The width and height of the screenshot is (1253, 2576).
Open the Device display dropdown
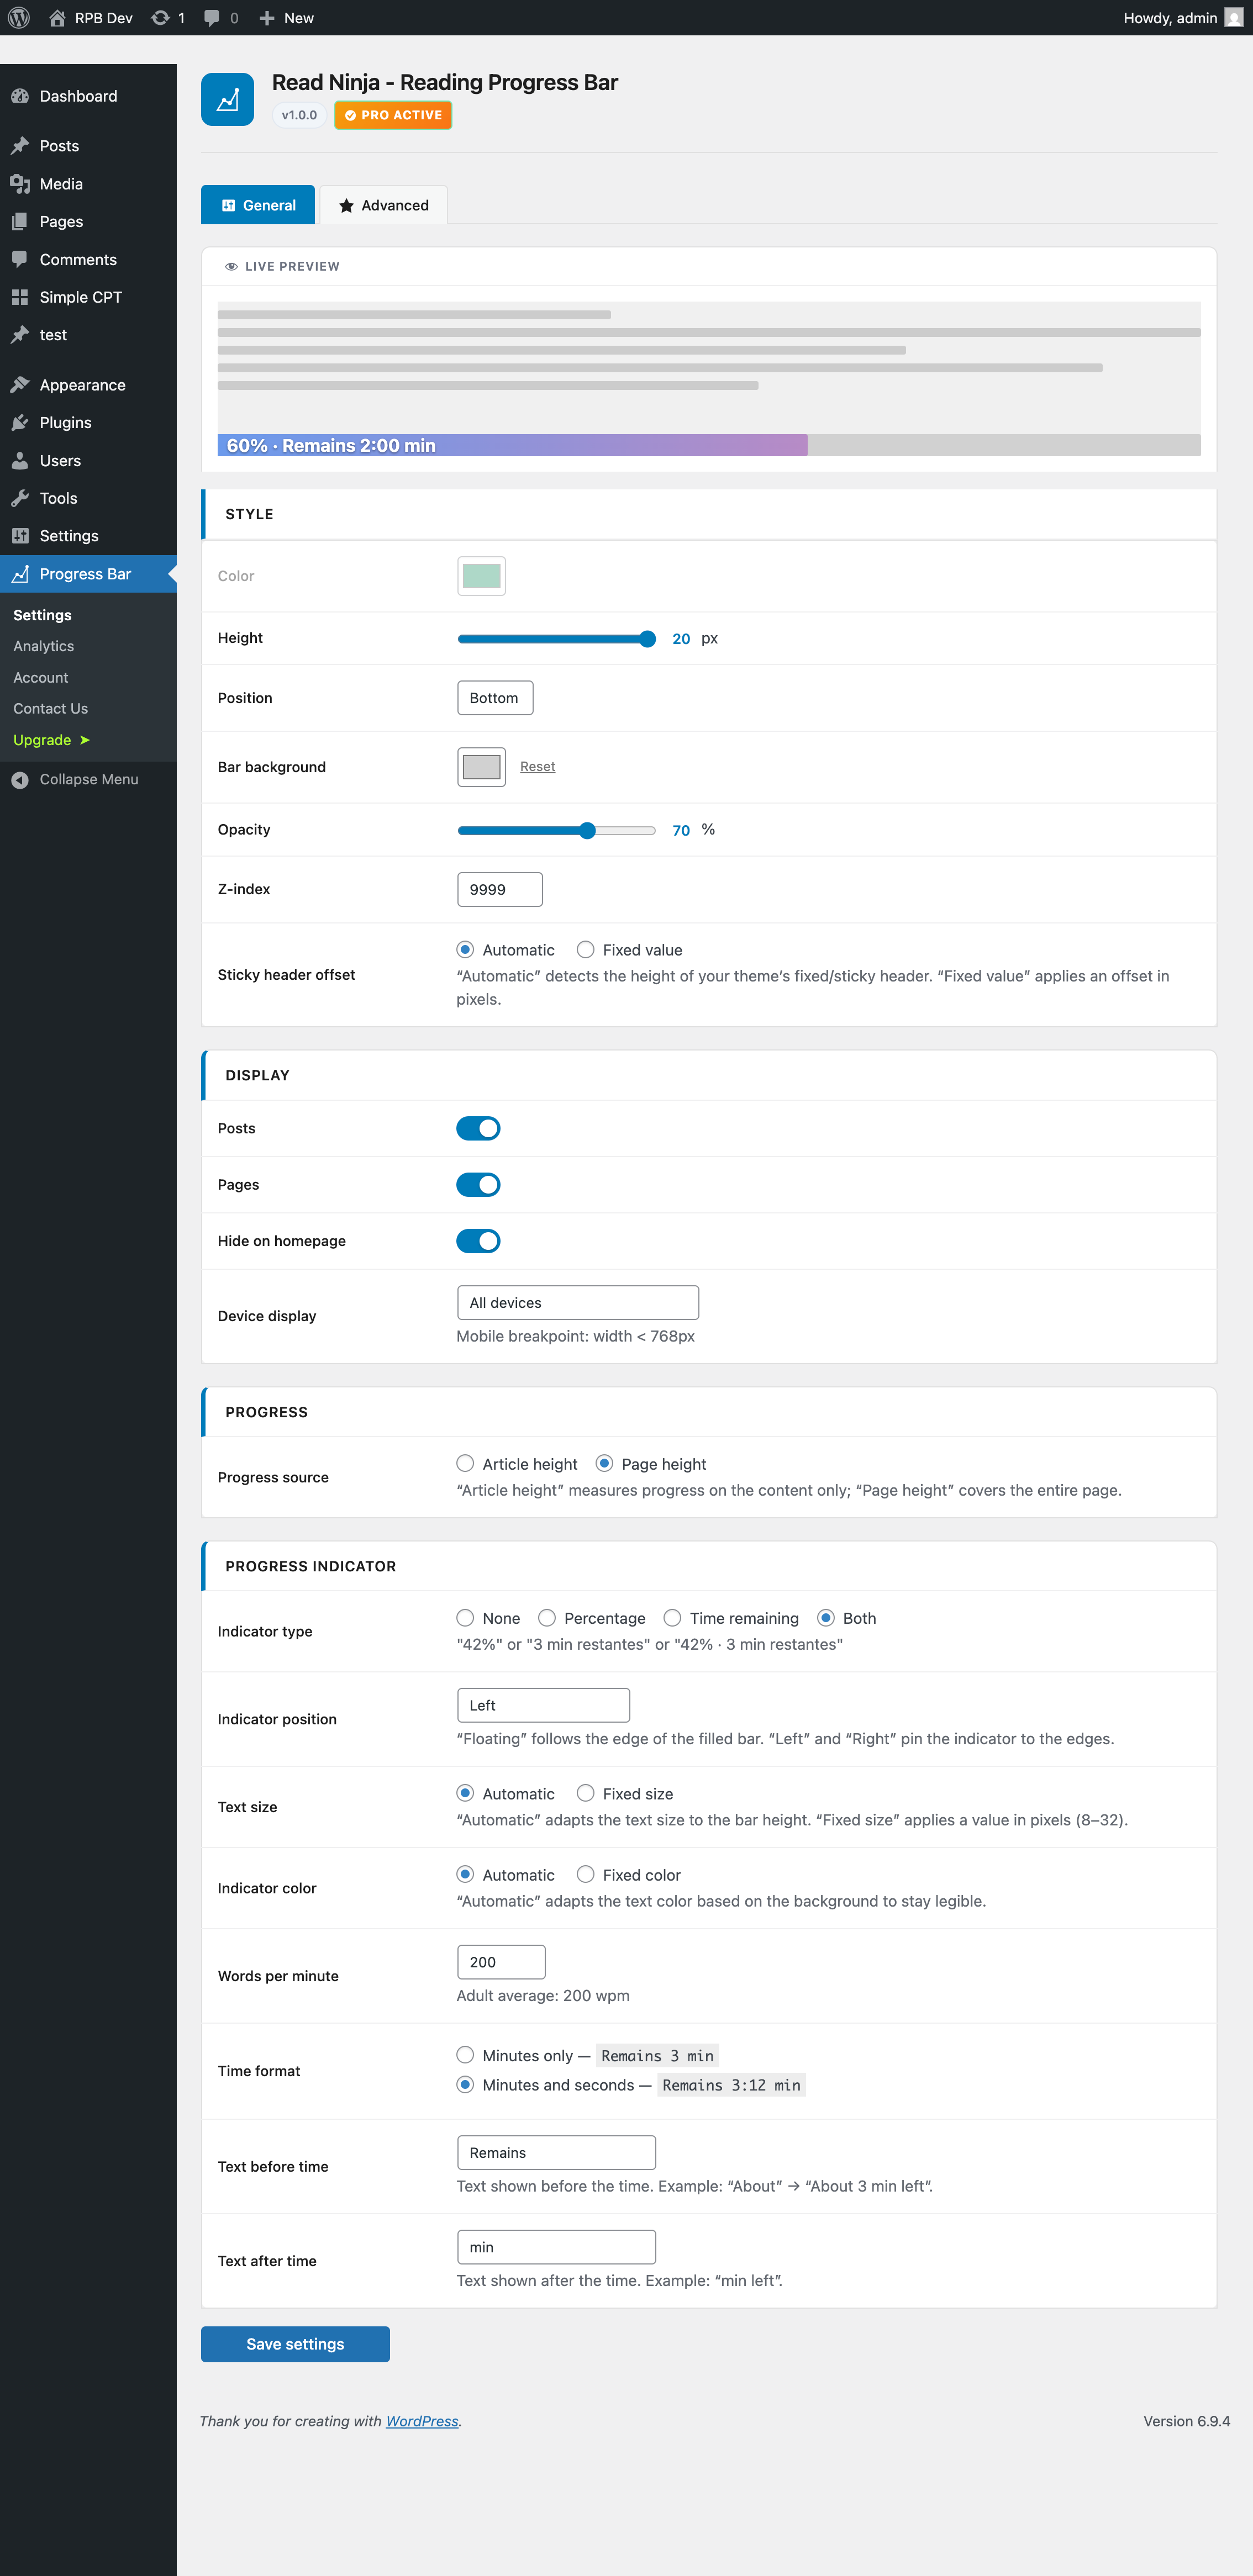[x=578, y=1302]
